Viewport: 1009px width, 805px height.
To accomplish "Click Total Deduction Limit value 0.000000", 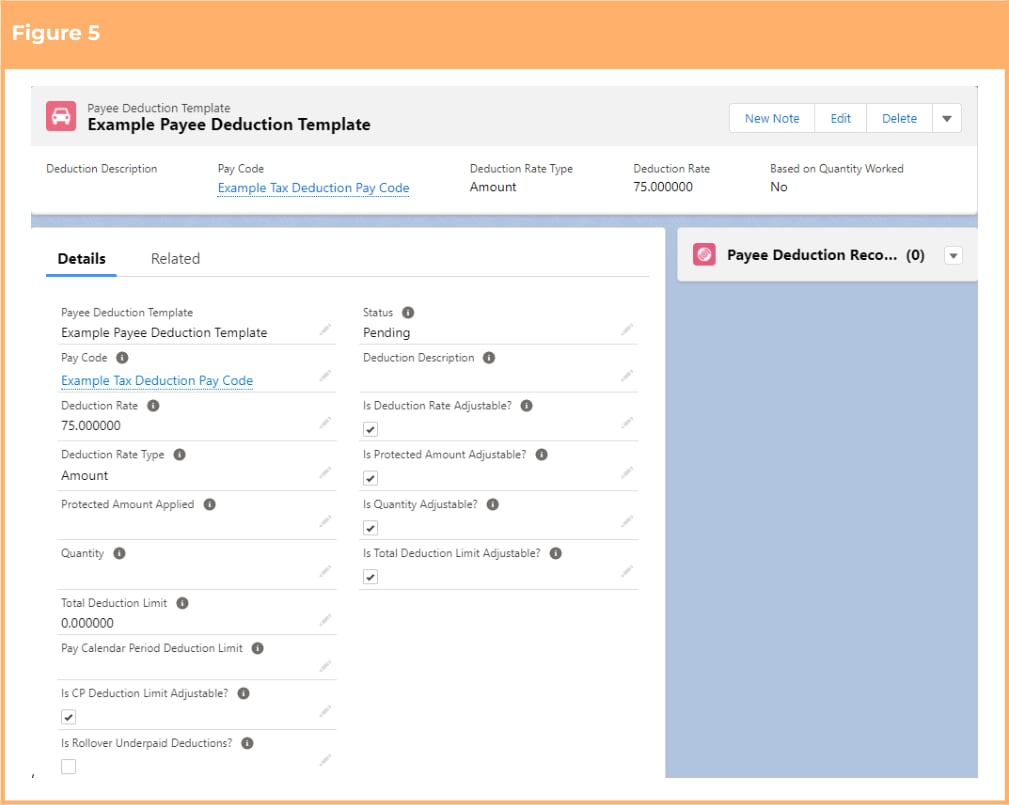I will pos(88,624).
